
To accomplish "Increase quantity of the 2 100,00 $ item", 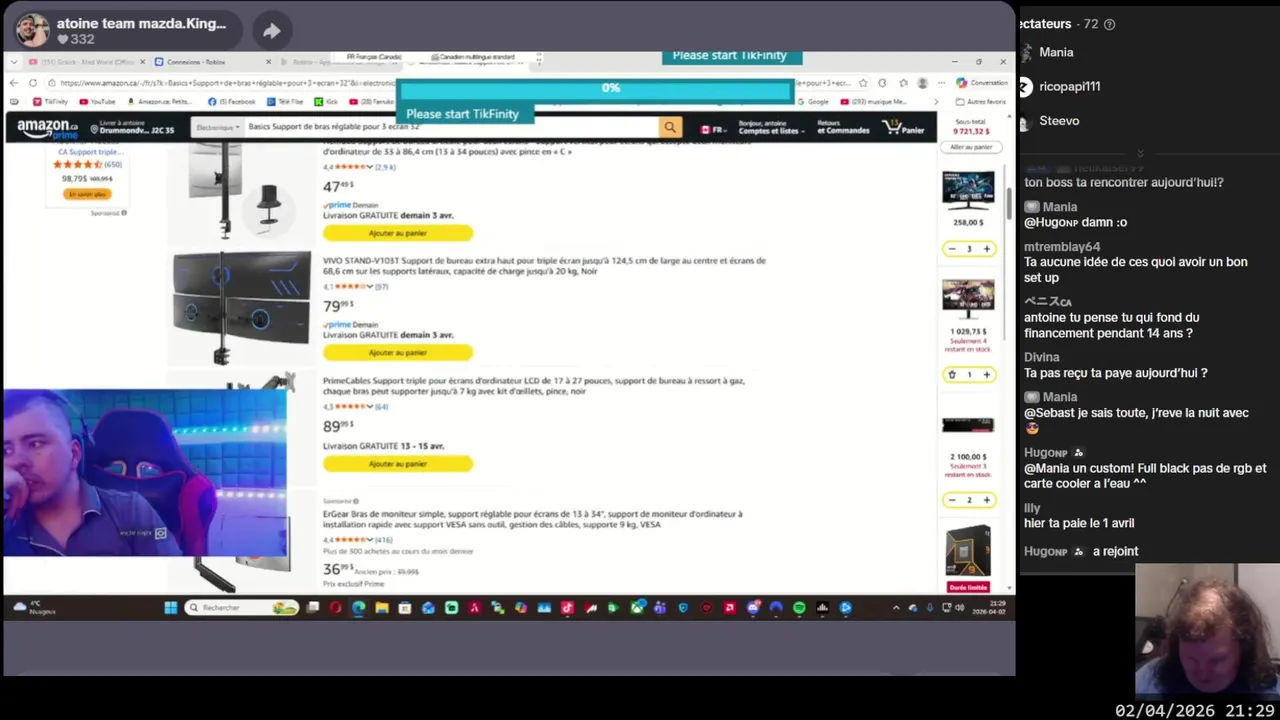I will pyautogui.click(x=986, y=500).
